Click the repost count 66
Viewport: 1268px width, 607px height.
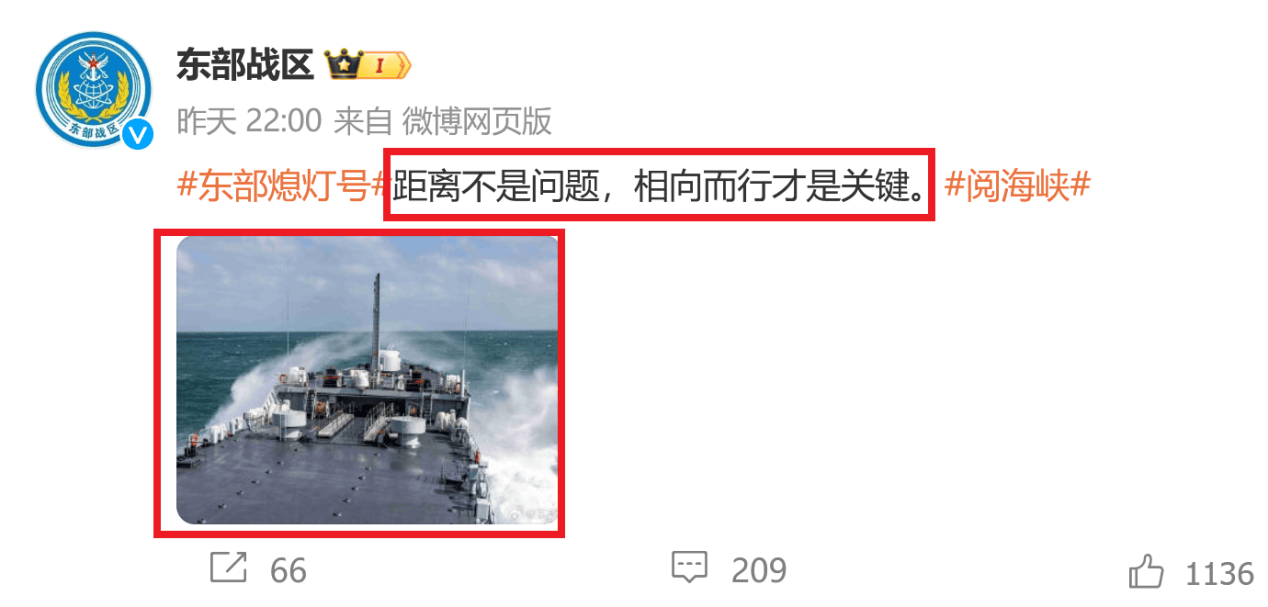pos(288,570)
